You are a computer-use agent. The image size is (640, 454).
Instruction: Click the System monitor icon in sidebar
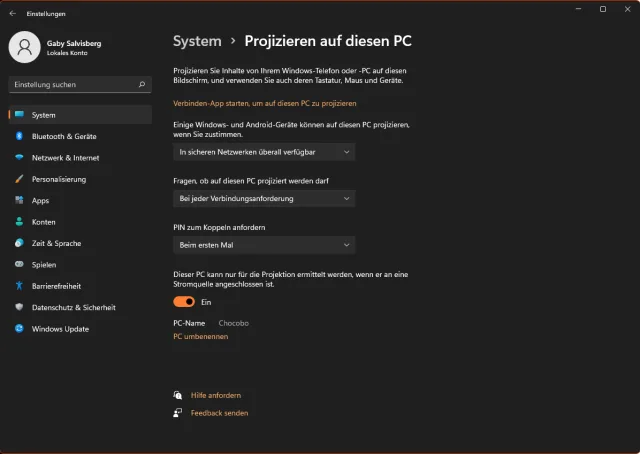point(19,115)
